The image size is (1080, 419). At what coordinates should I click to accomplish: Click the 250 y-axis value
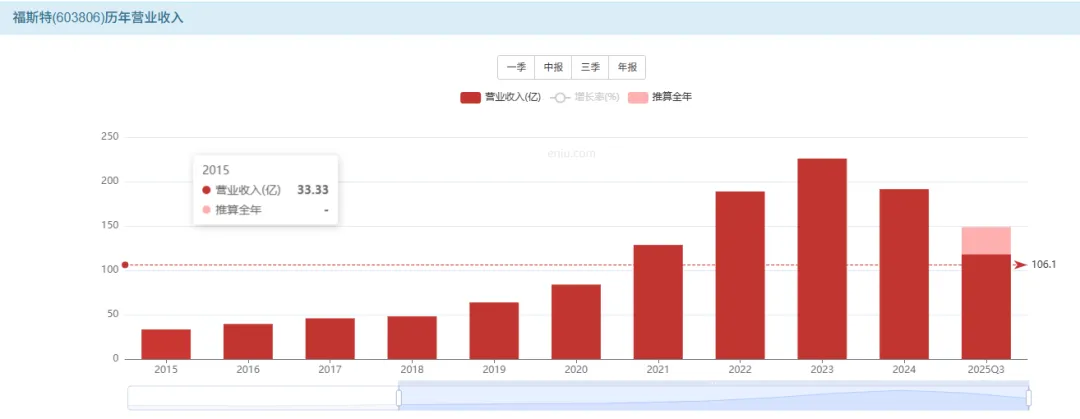110,137
